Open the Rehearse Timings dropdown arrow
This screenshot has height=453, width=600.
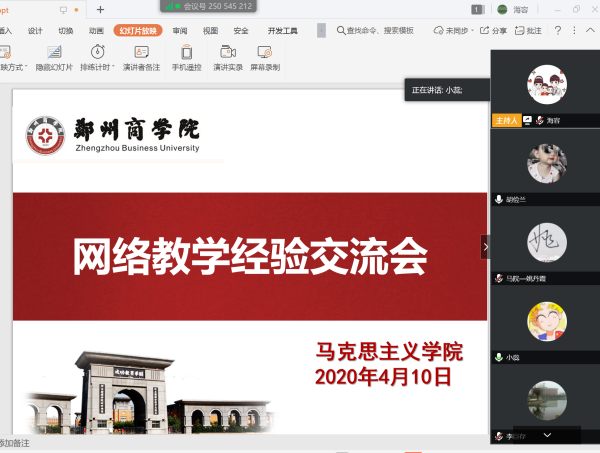tap(113, 68)
